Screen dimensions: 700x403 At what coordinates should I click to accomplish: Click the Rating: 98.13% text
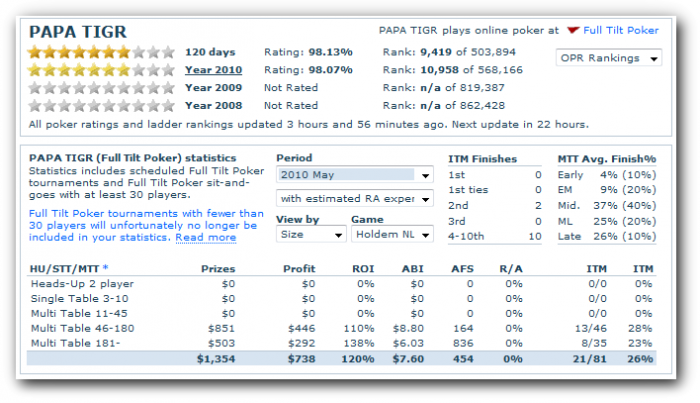(x=308, y=52)
